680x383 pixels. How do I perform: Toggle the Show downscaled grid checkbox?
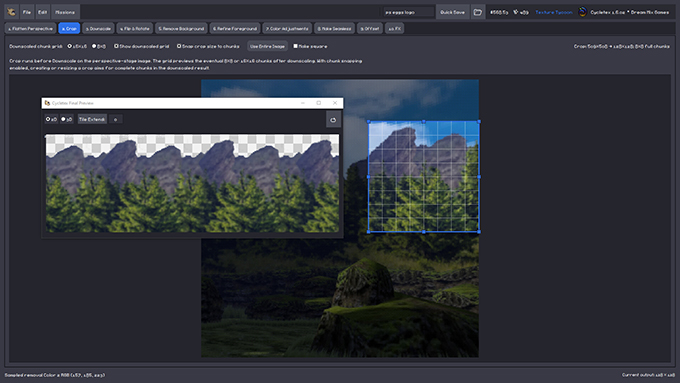tap(116, 46)
